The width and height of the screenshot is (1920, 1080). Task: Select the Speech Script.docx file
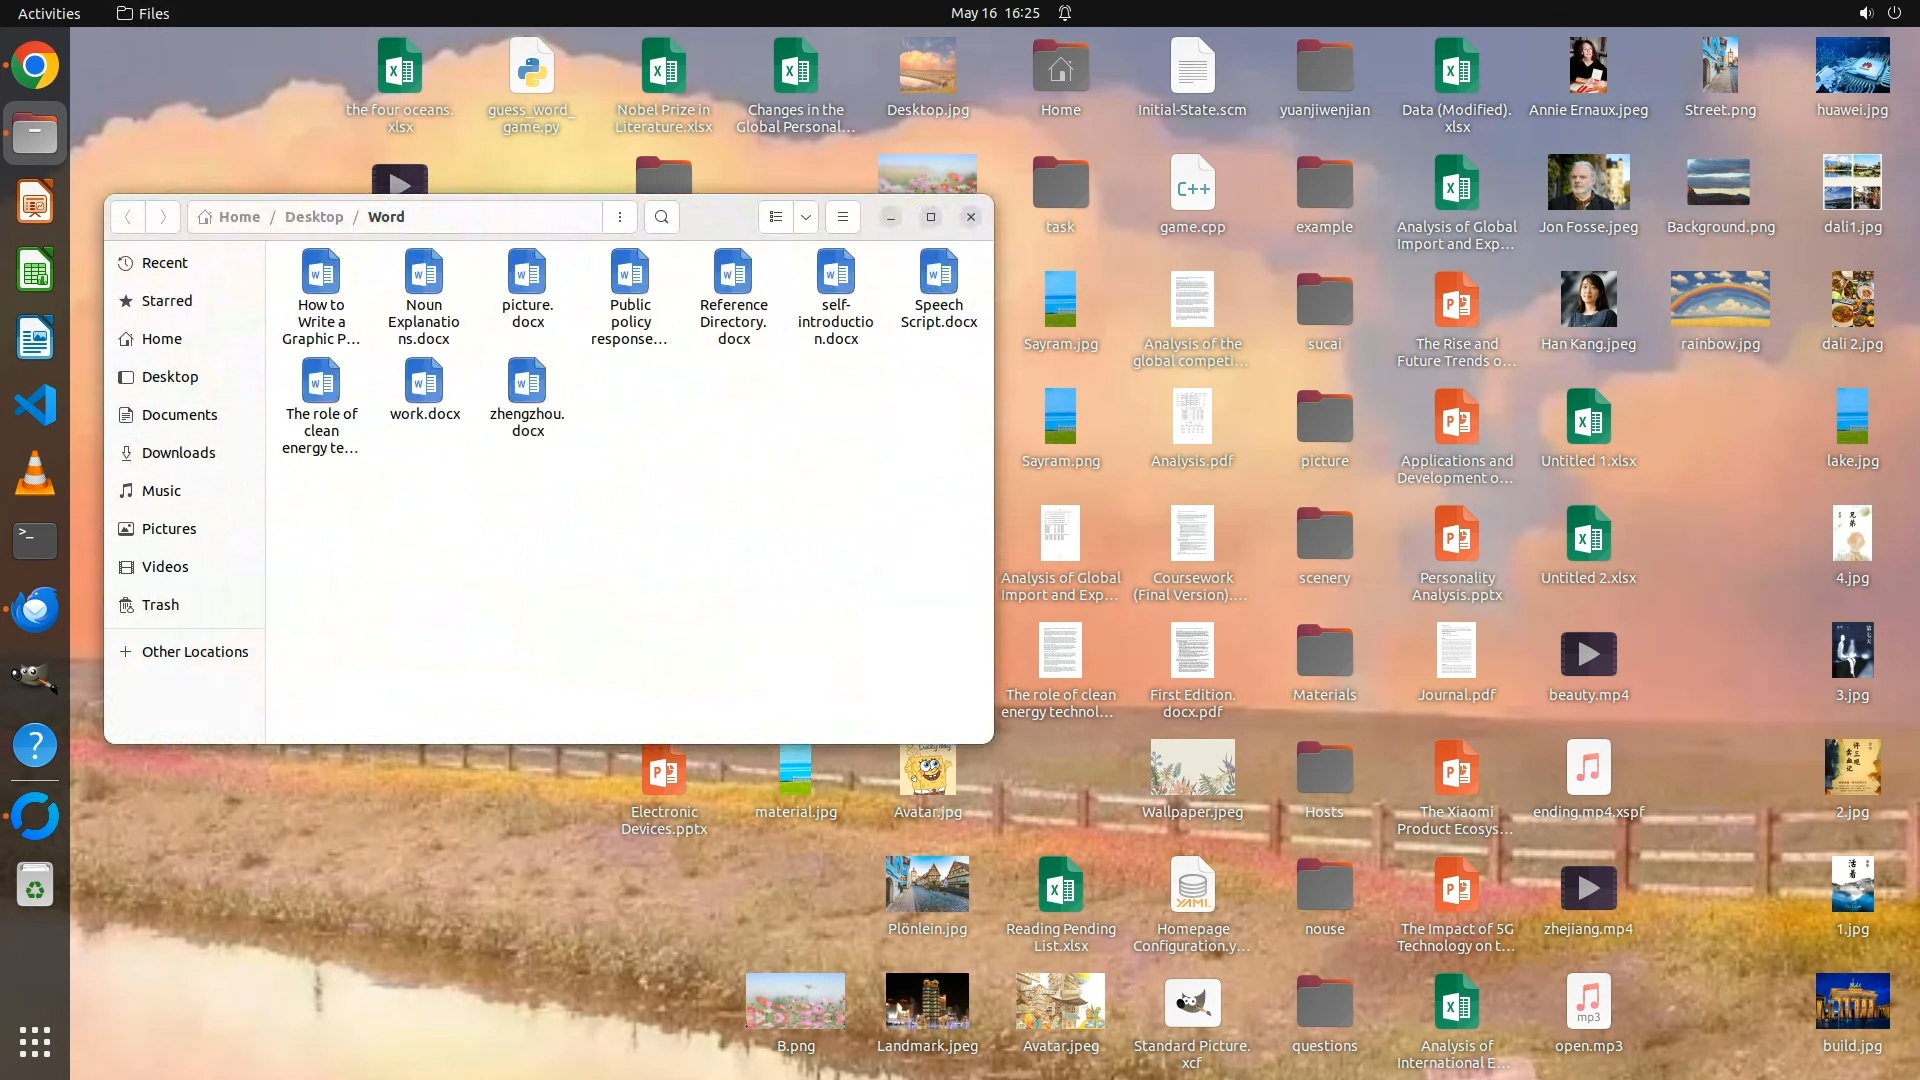coord(938,273)
